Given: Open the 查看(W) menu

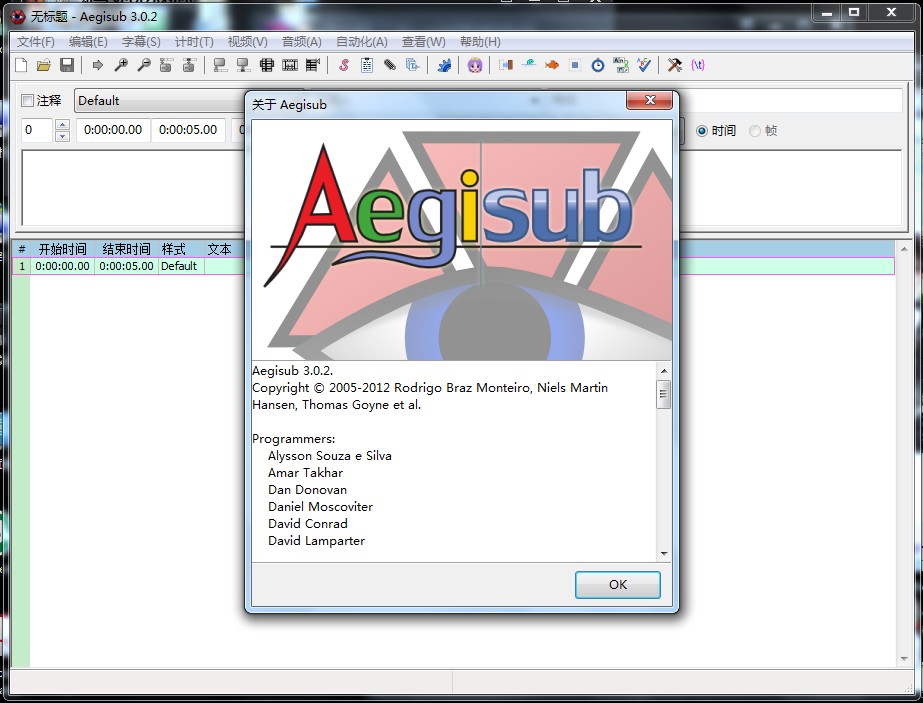Looking at the screenshot, I should click(424, 42).
